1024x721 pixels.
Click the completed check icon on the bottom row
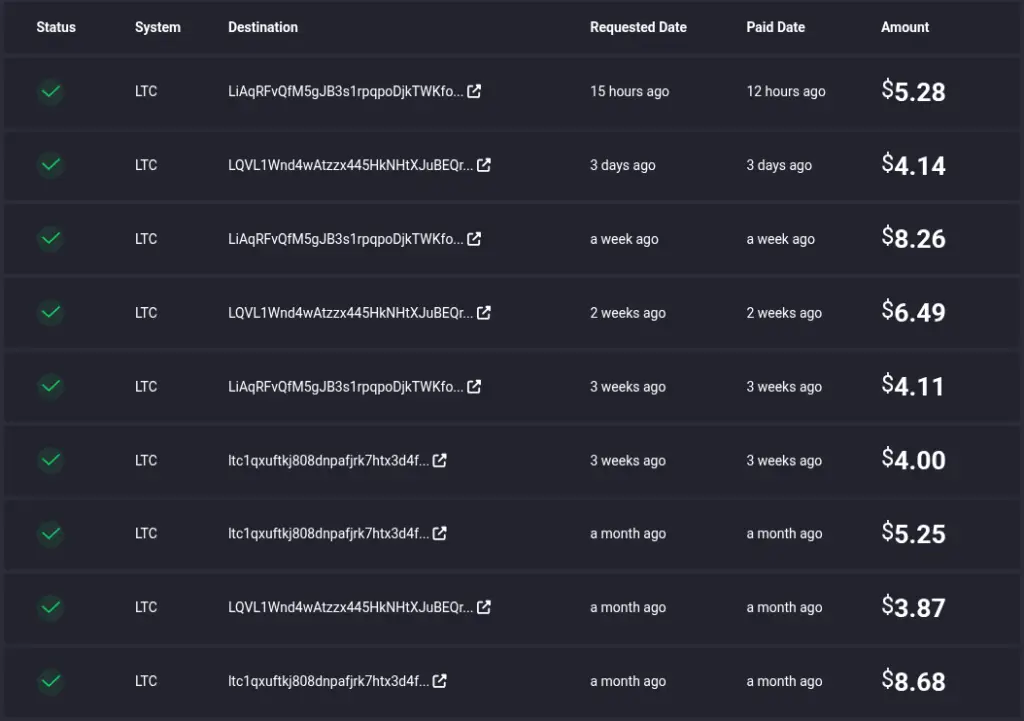(50, 681)
